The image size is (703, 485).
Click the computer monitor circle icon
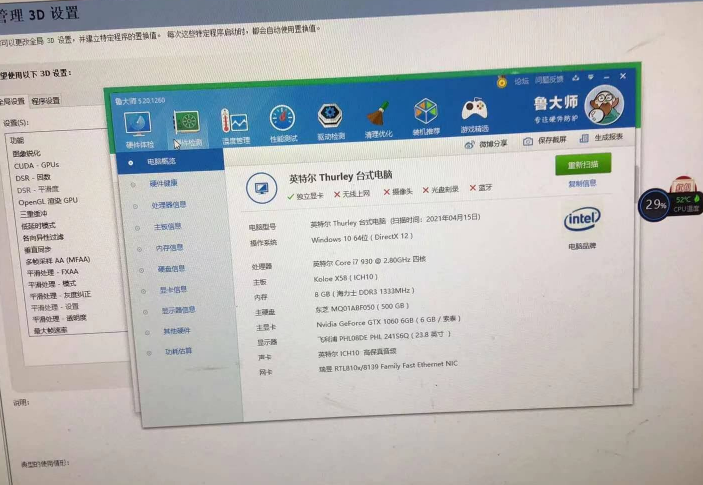click(261, 188)
